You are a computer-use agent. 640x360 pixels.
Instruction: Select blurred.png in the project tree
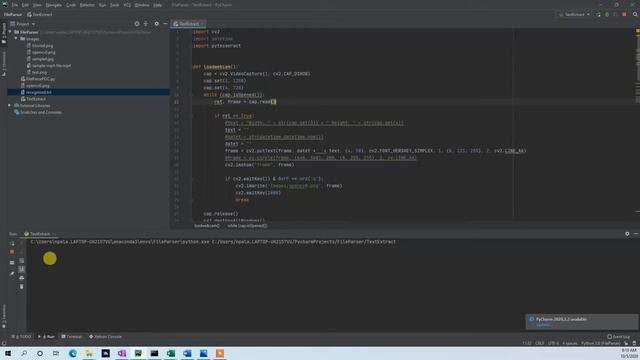(42, 46)
